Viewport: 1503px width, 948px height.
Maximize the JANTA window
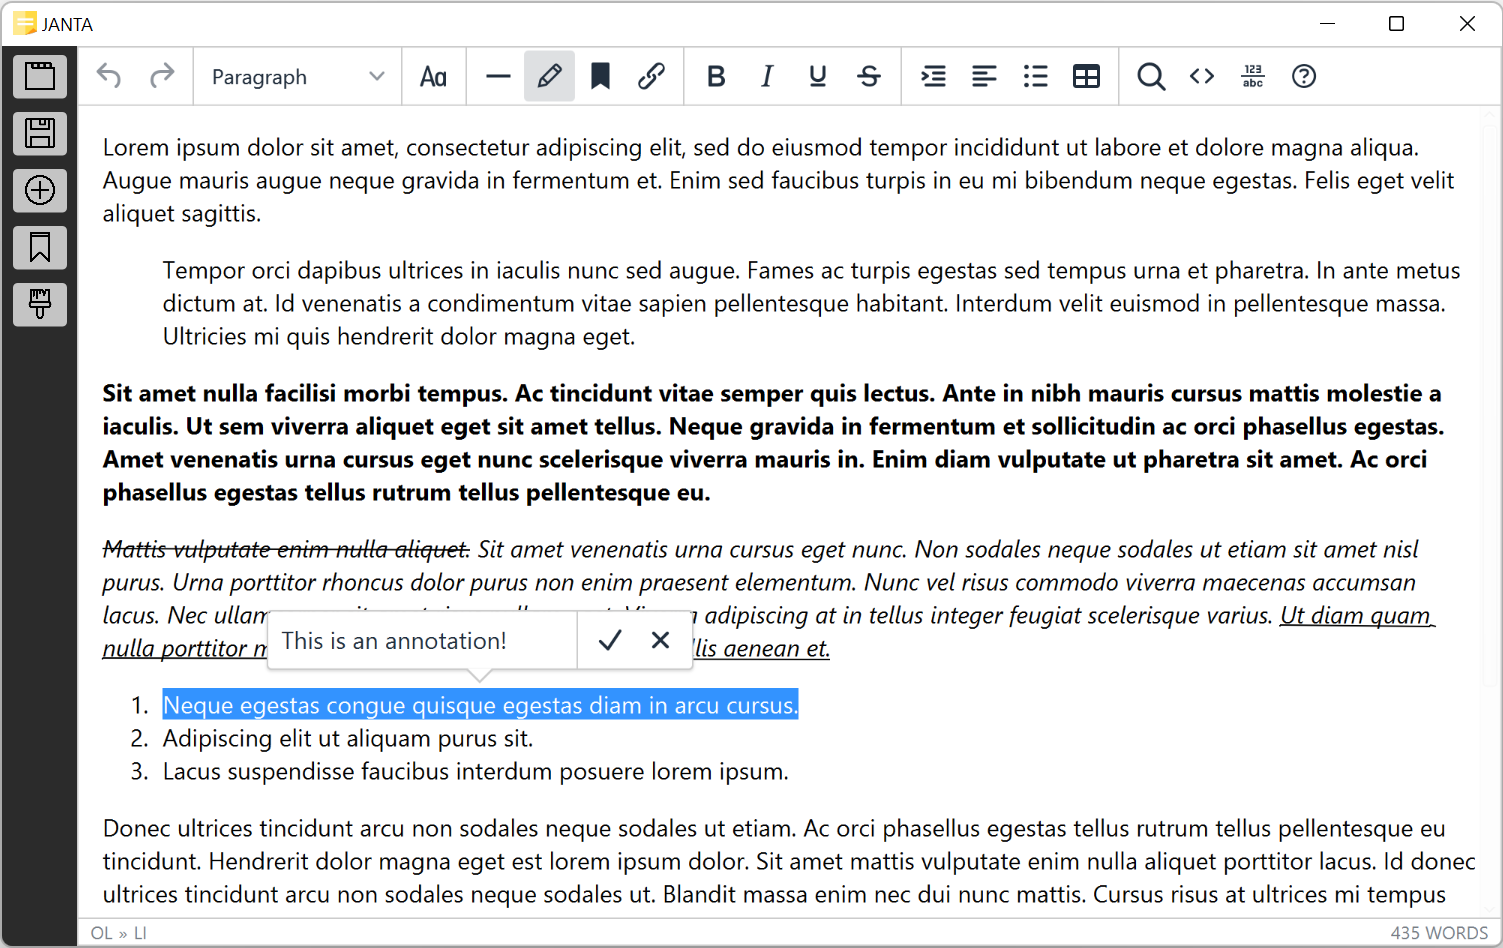coord(1397,23)
